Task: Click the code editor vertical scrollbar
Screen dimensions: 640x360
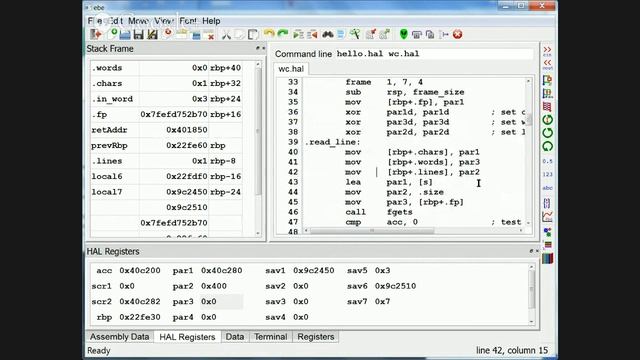Action: pos(529,151)
